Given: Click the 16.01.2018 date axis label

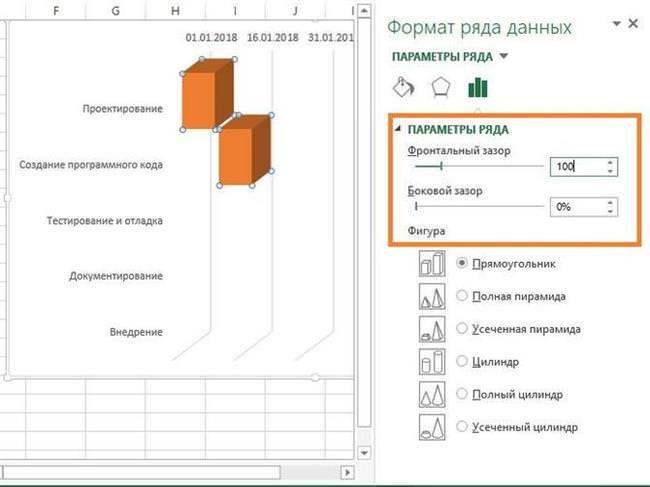Looking at the screenshot, I should pyautogui.click(x=273, y=38).
